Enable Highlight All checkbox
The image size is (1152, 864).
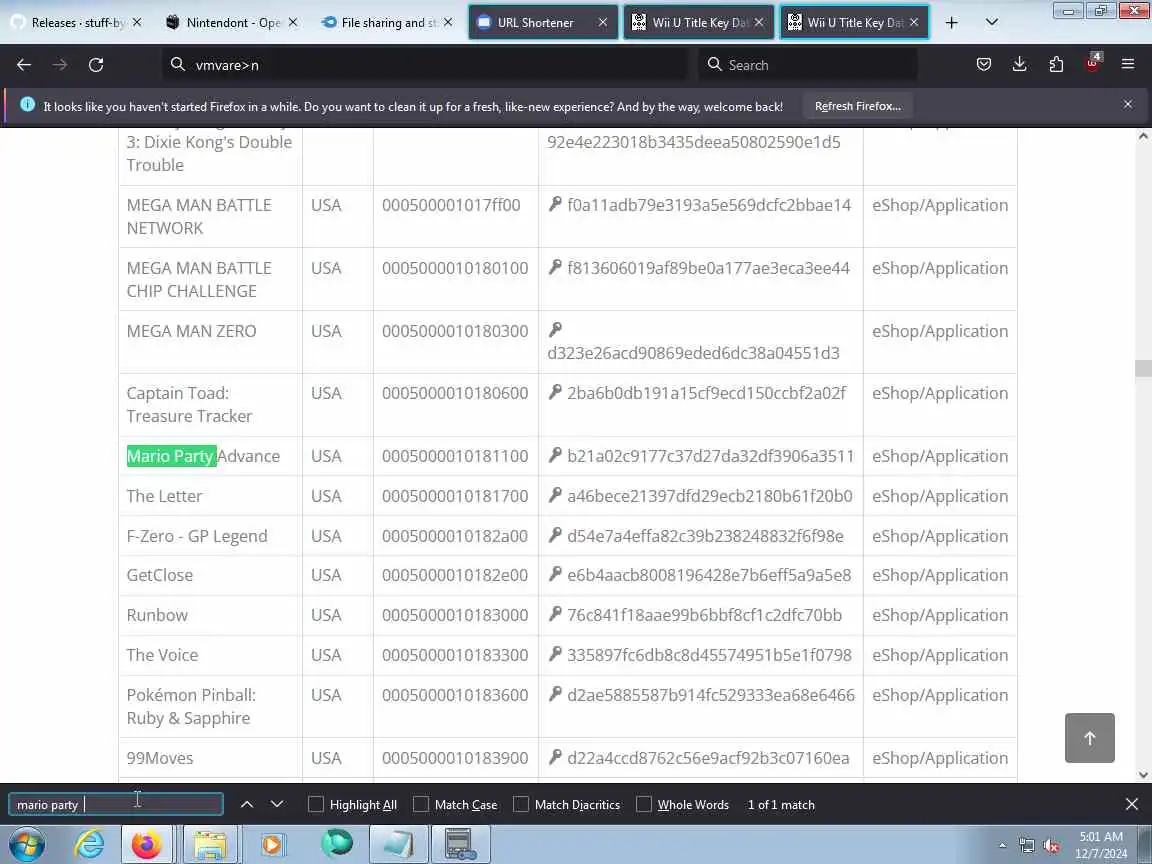[x=316, y=804]
